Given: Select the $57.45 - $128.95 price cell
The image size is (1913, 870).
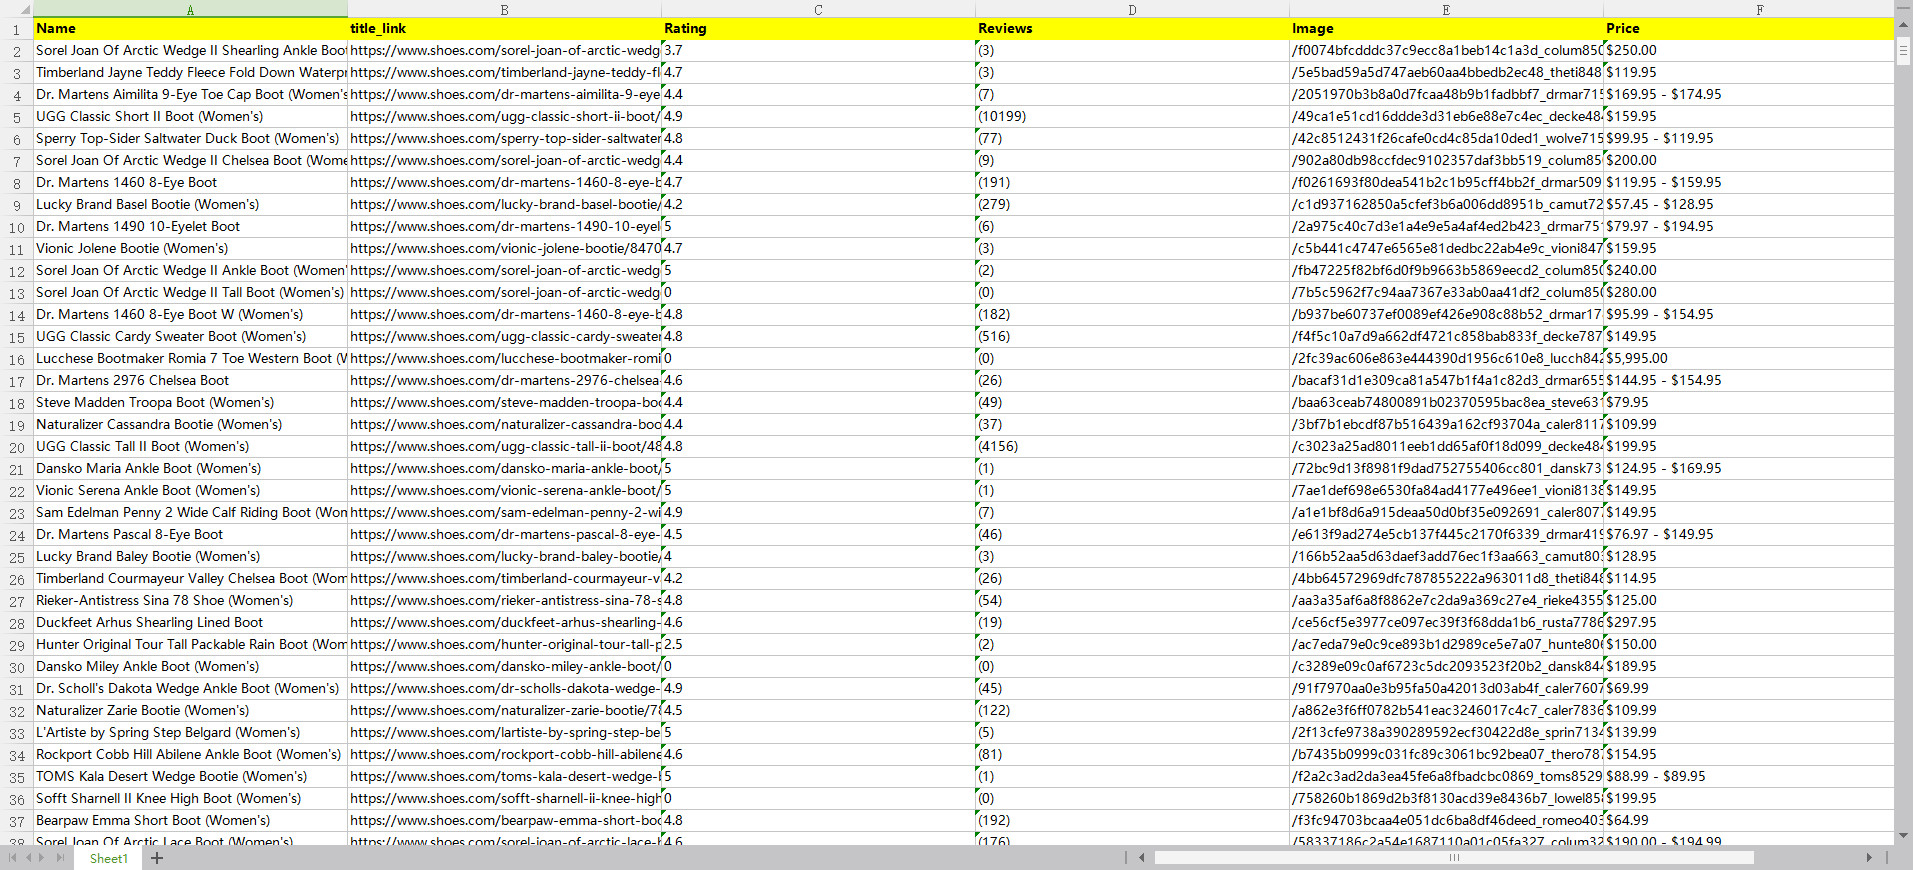Looking at the screenshot, I should coord(1748,205).
